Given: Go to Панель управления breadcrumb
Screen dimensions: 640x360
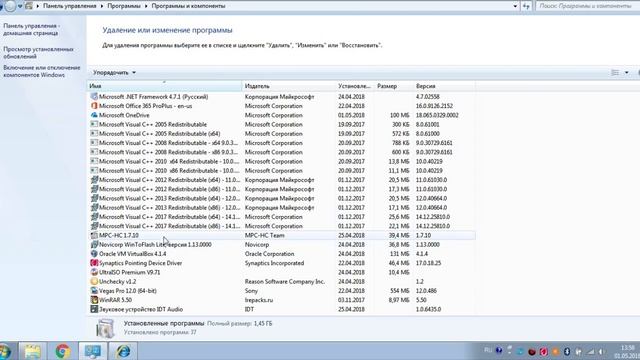Looking at the screenshot, I should click(69, 6).
